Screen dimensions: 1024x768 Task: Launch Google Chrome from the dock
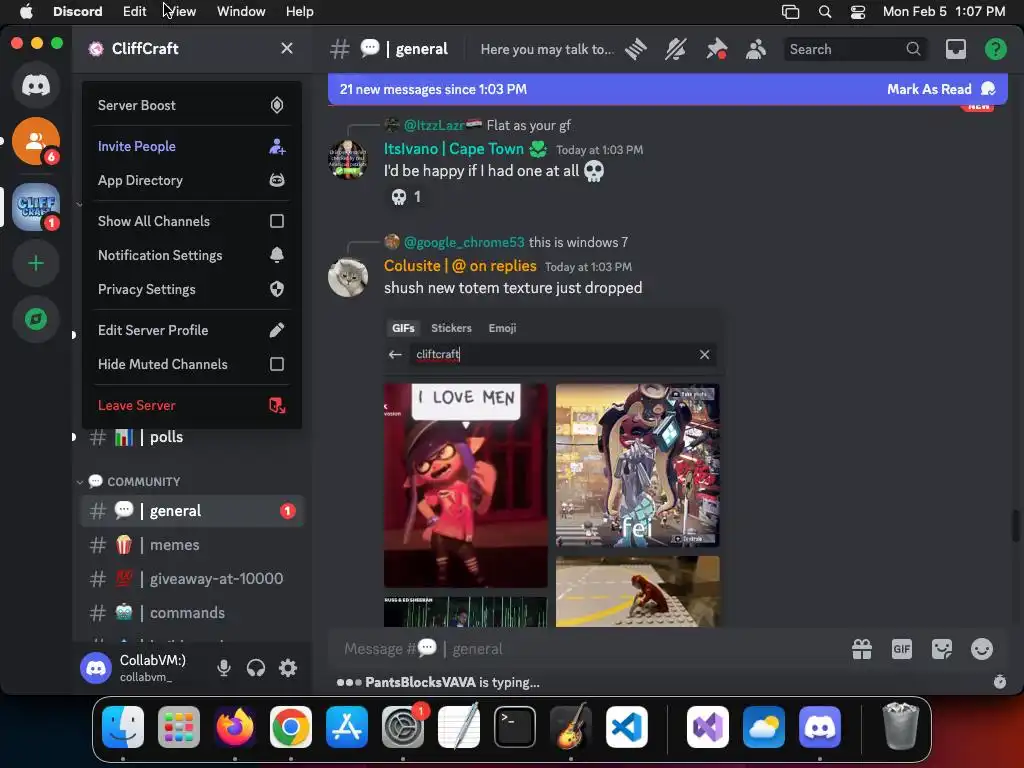click(x=291, y=727)
